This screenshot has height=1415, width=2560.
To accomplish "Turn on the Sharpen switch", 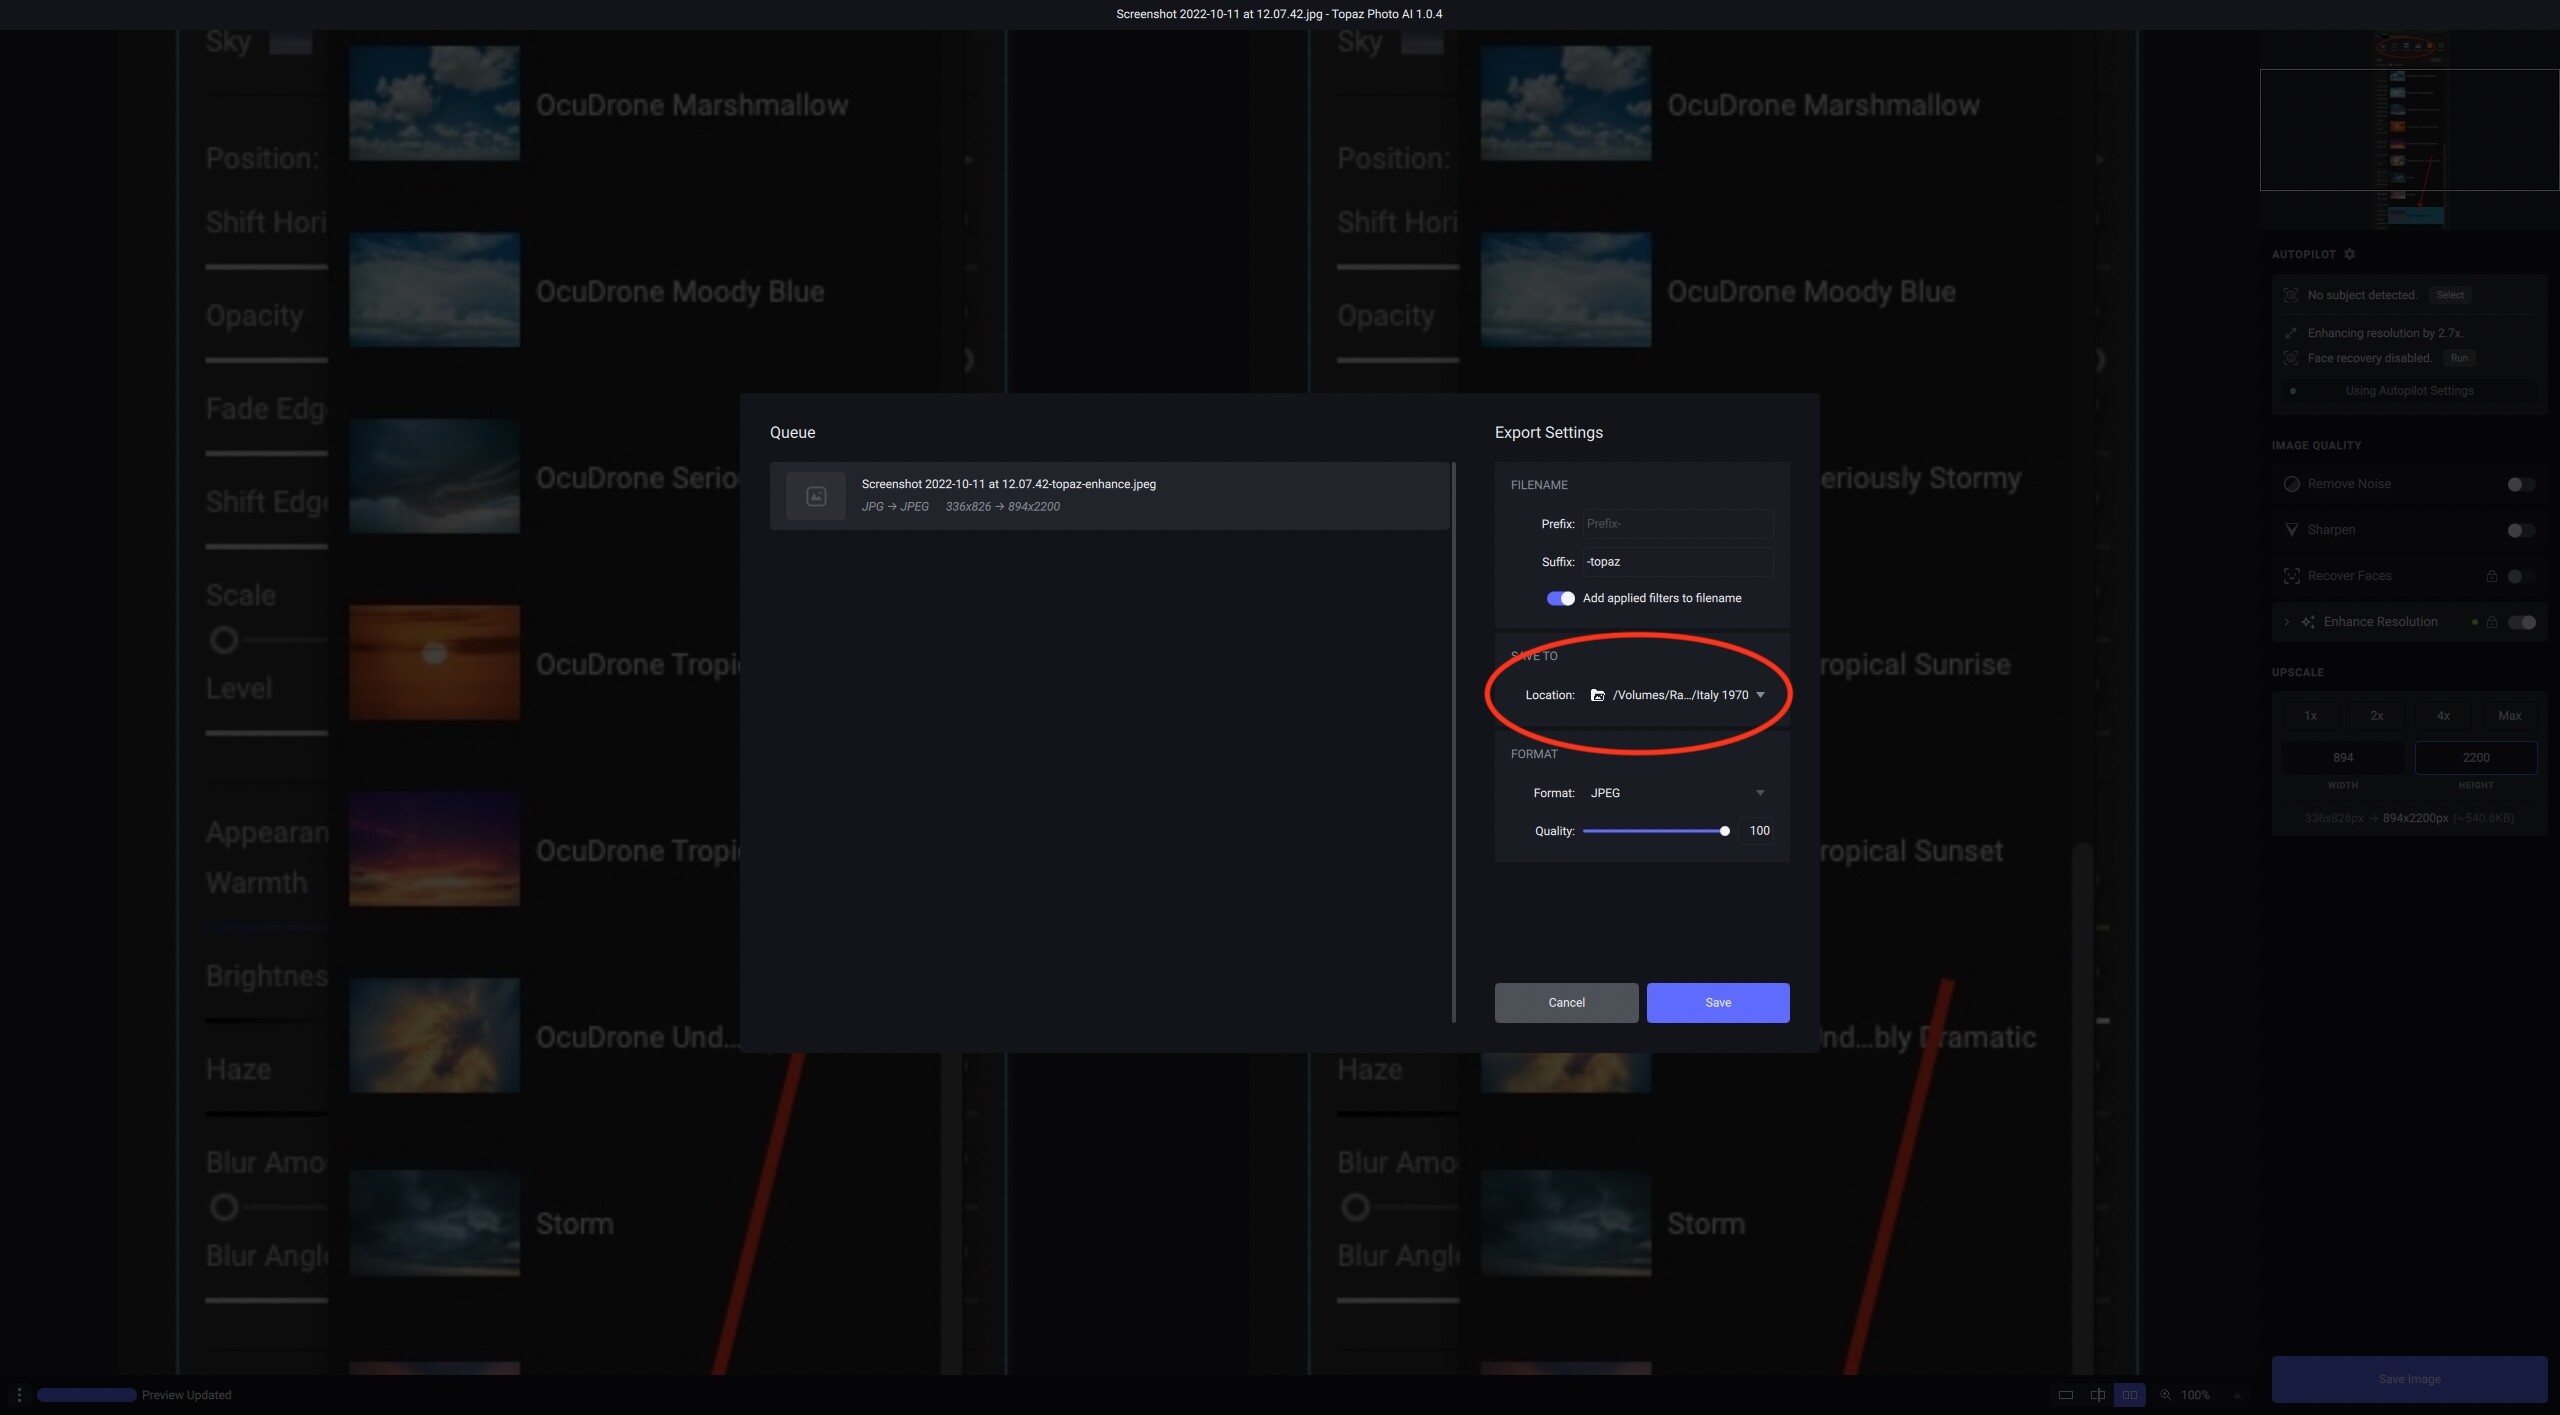I will [x=2520, y=530].
